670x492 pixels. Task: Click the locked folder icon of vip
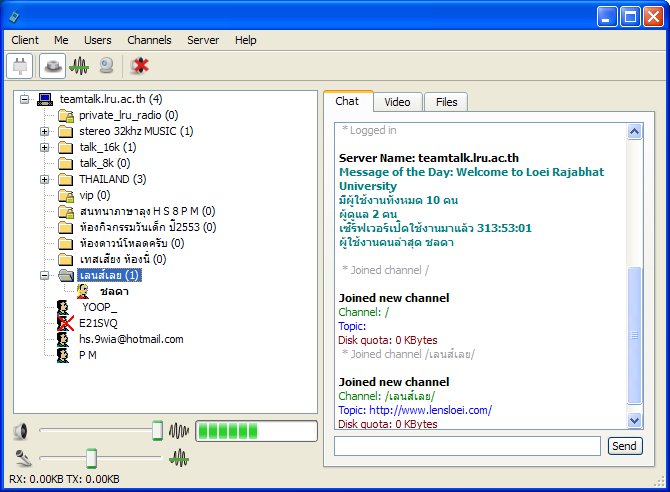pos(66,195)
